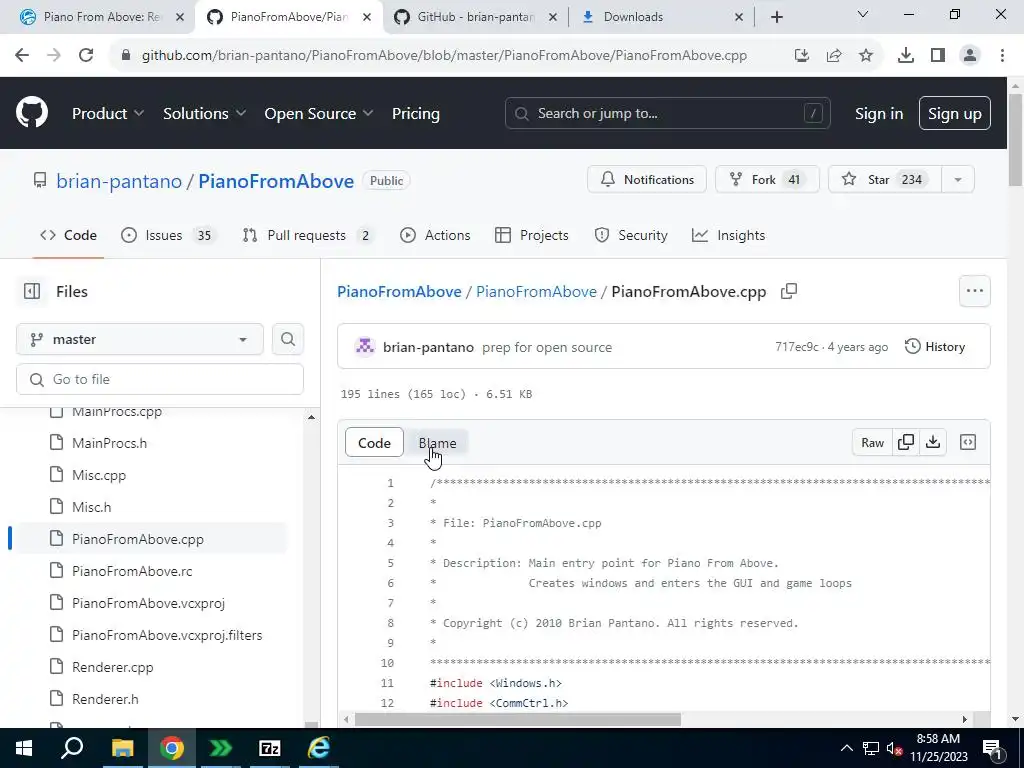This screenshot has width=1024, height=768.
Task: Switch to Blame view toggle
Action: [x=437, y=443]
